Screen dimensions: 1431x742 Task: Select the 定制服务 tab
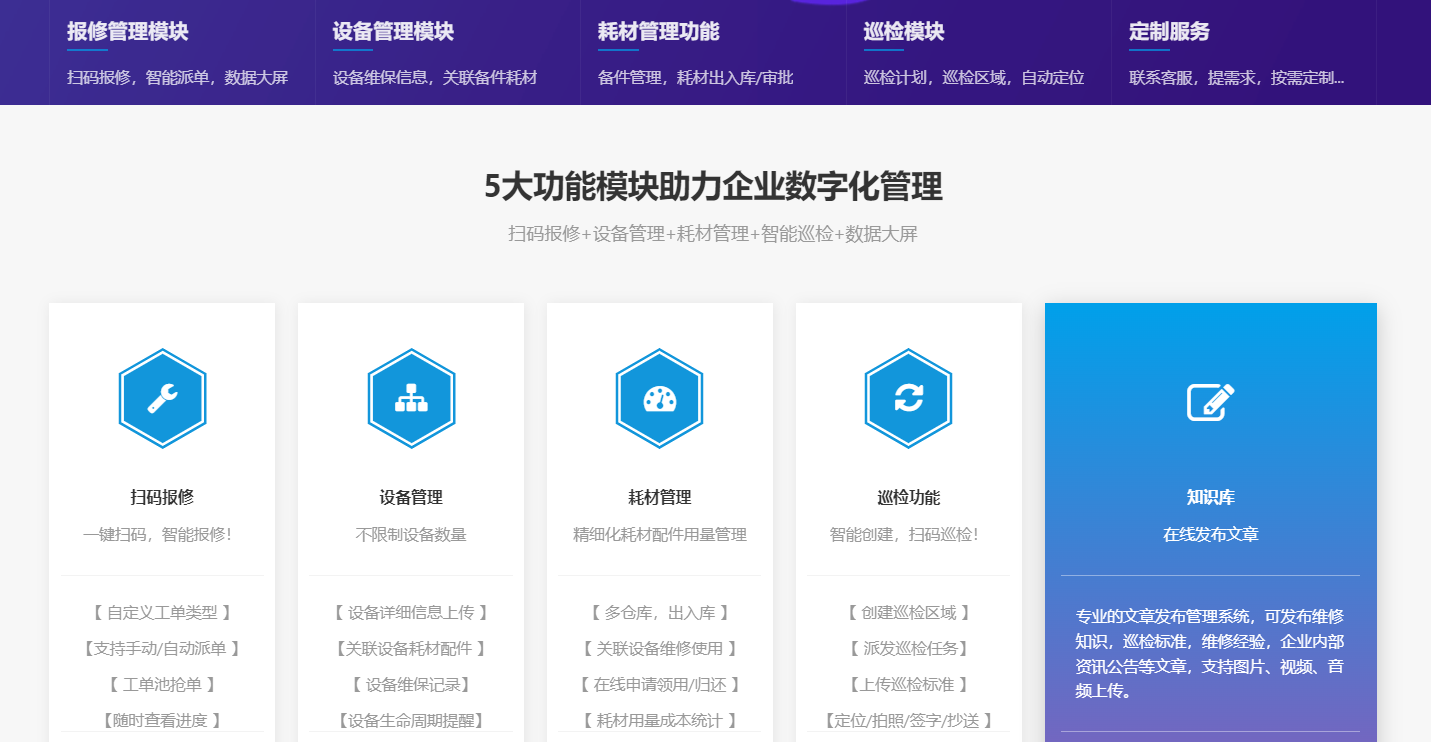tap(1169, 32)
